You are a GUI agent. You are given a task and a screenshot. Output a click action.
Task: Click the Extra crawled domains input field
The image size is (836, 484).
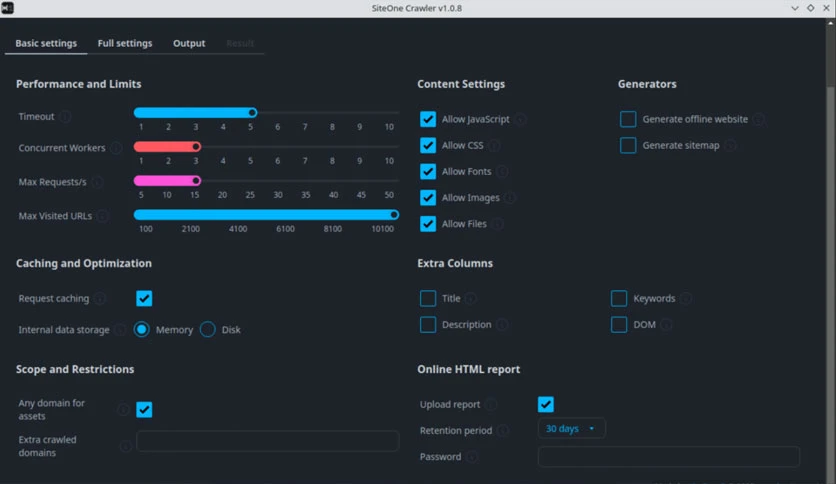pyautogui.click(x=268, y=441)
